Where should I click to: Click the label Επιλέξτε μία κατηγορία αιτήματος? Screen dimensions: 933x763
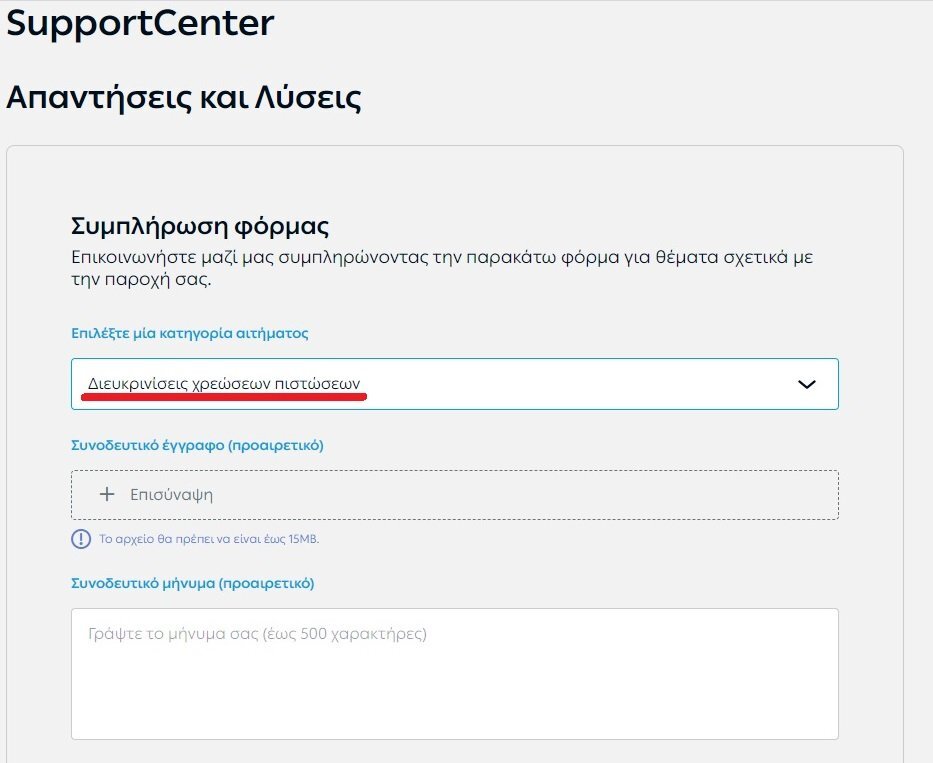pos(190,333)
